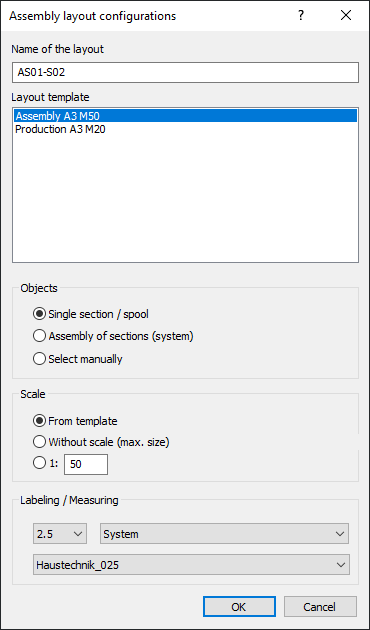
Task: Click empty area in Layout template list
Action: tap(185, 199)
